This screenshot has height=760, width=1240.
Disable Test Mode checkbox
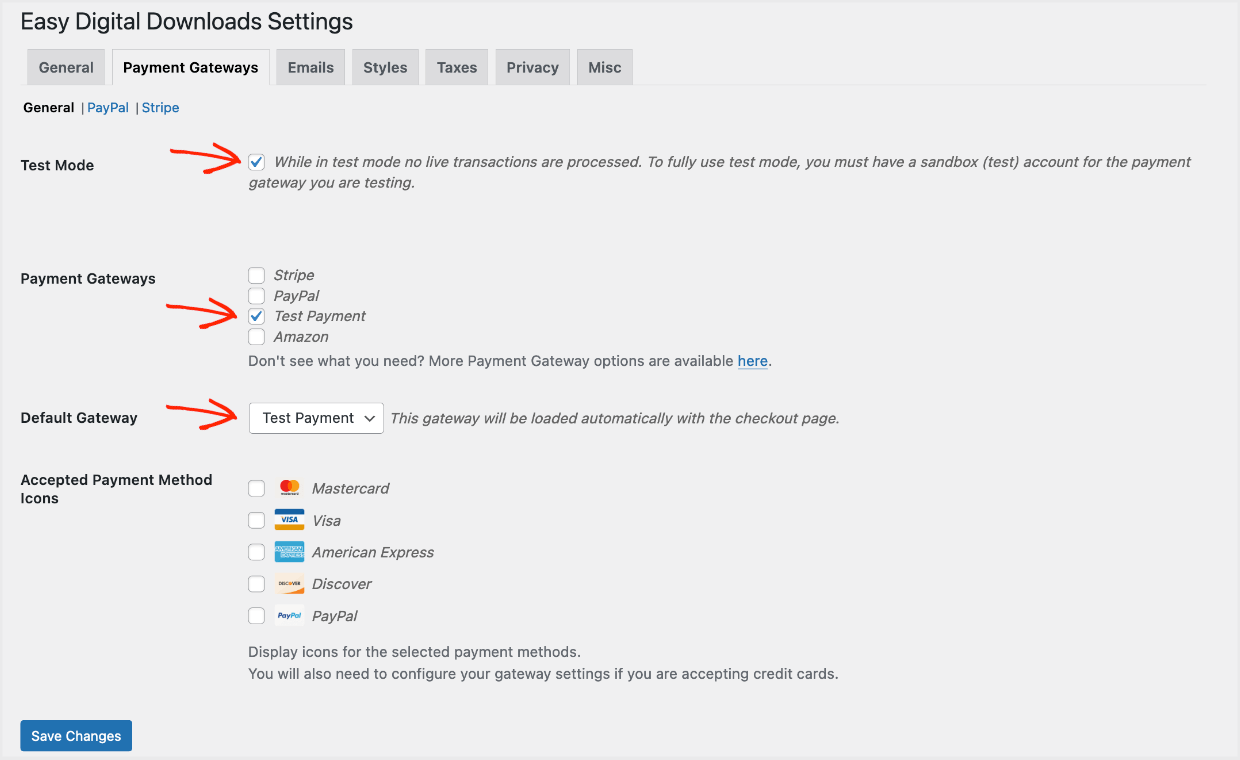point(256,161)
